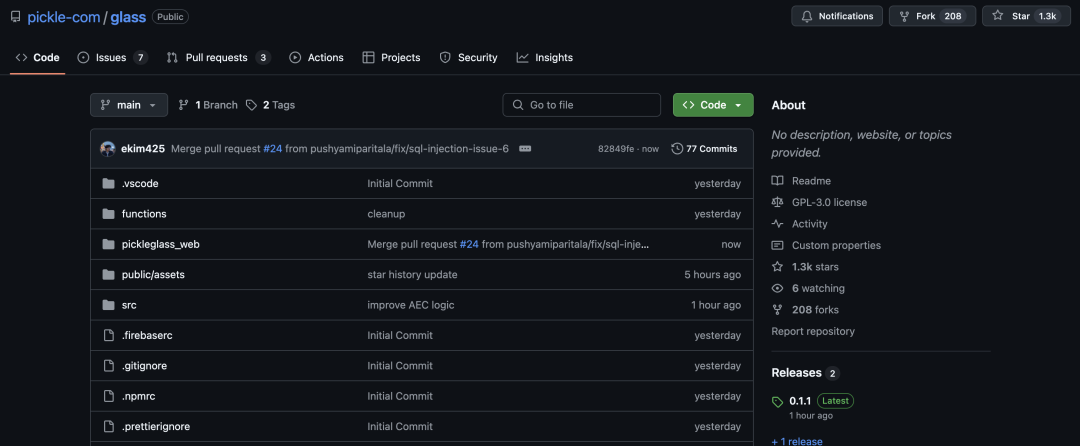
Task: Expand commit message ellipsis button
Action: coord(525,149)
